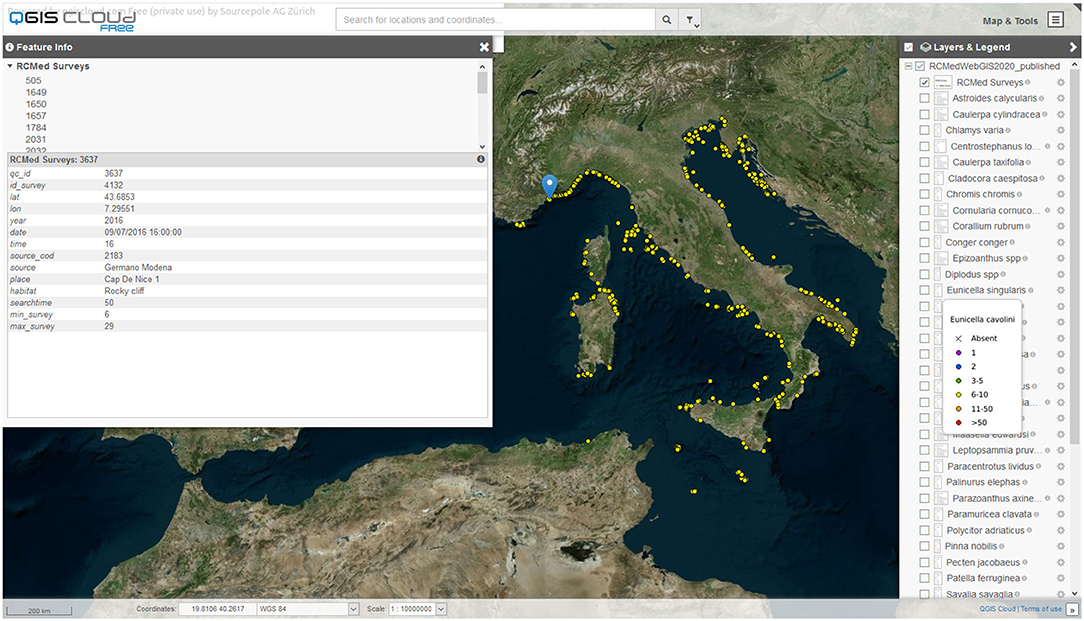Enable the Conger conger layer checkbox

pyautogui.click(x=924, y=243)
